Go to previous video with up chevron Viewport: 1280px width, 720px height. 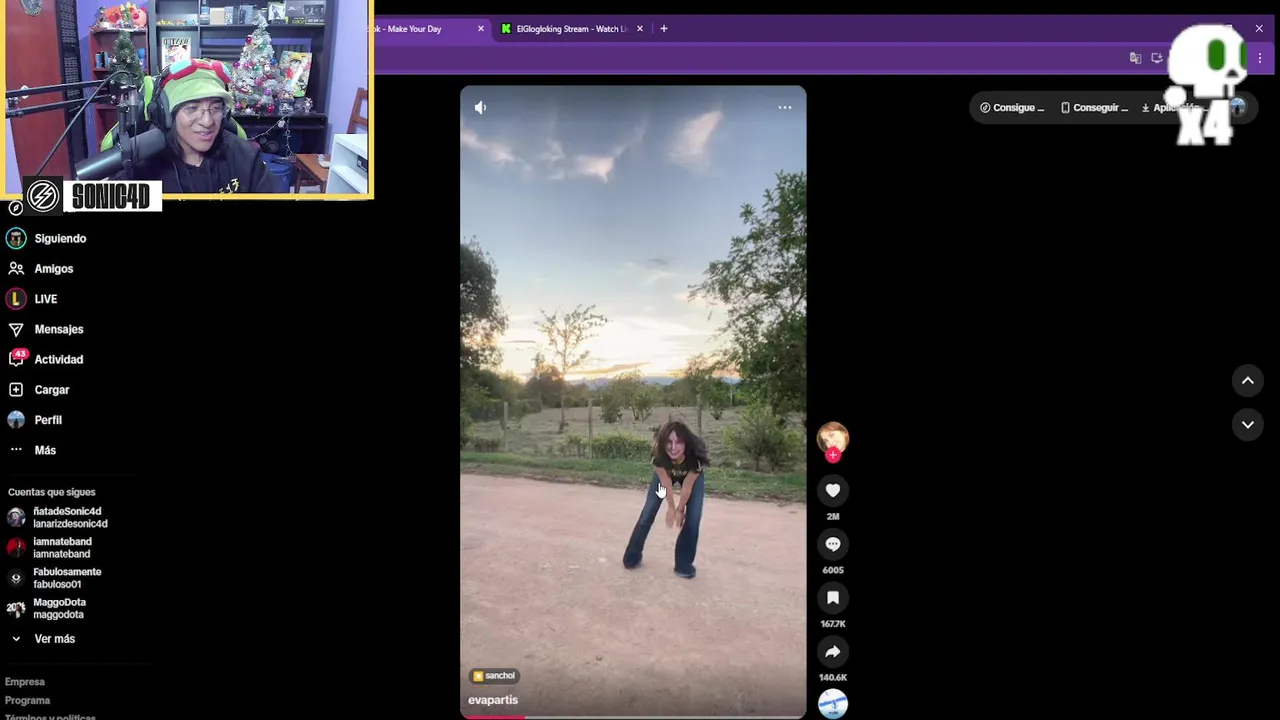point(1248,380)
